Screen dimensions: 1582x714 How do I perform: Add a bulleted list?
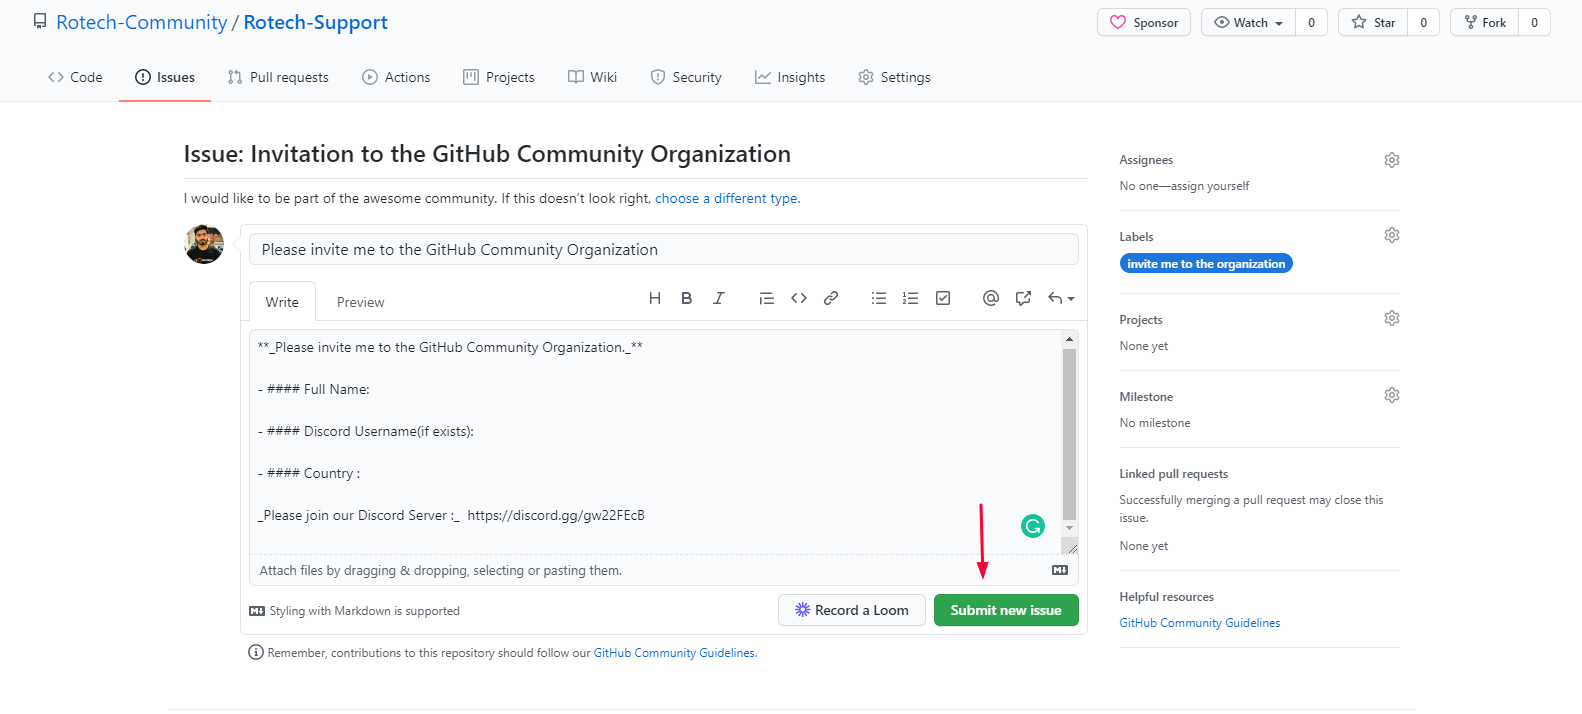pos(879,298)
